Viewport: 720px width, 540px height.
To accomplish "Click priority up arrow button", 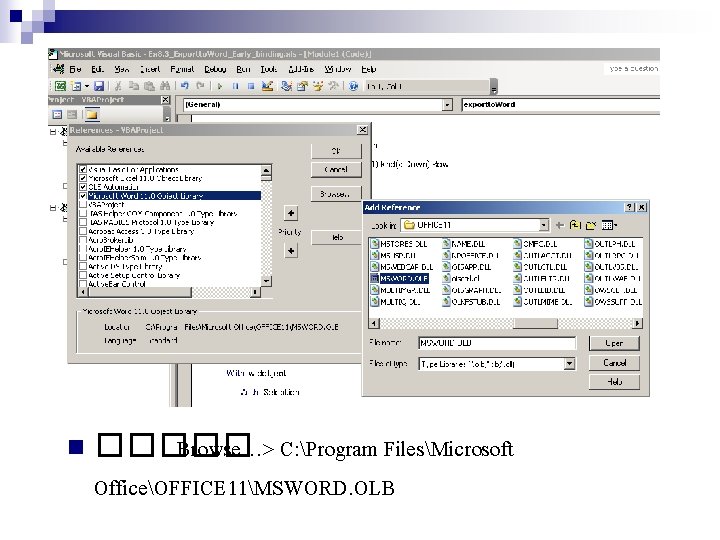I will click(291, 213).
